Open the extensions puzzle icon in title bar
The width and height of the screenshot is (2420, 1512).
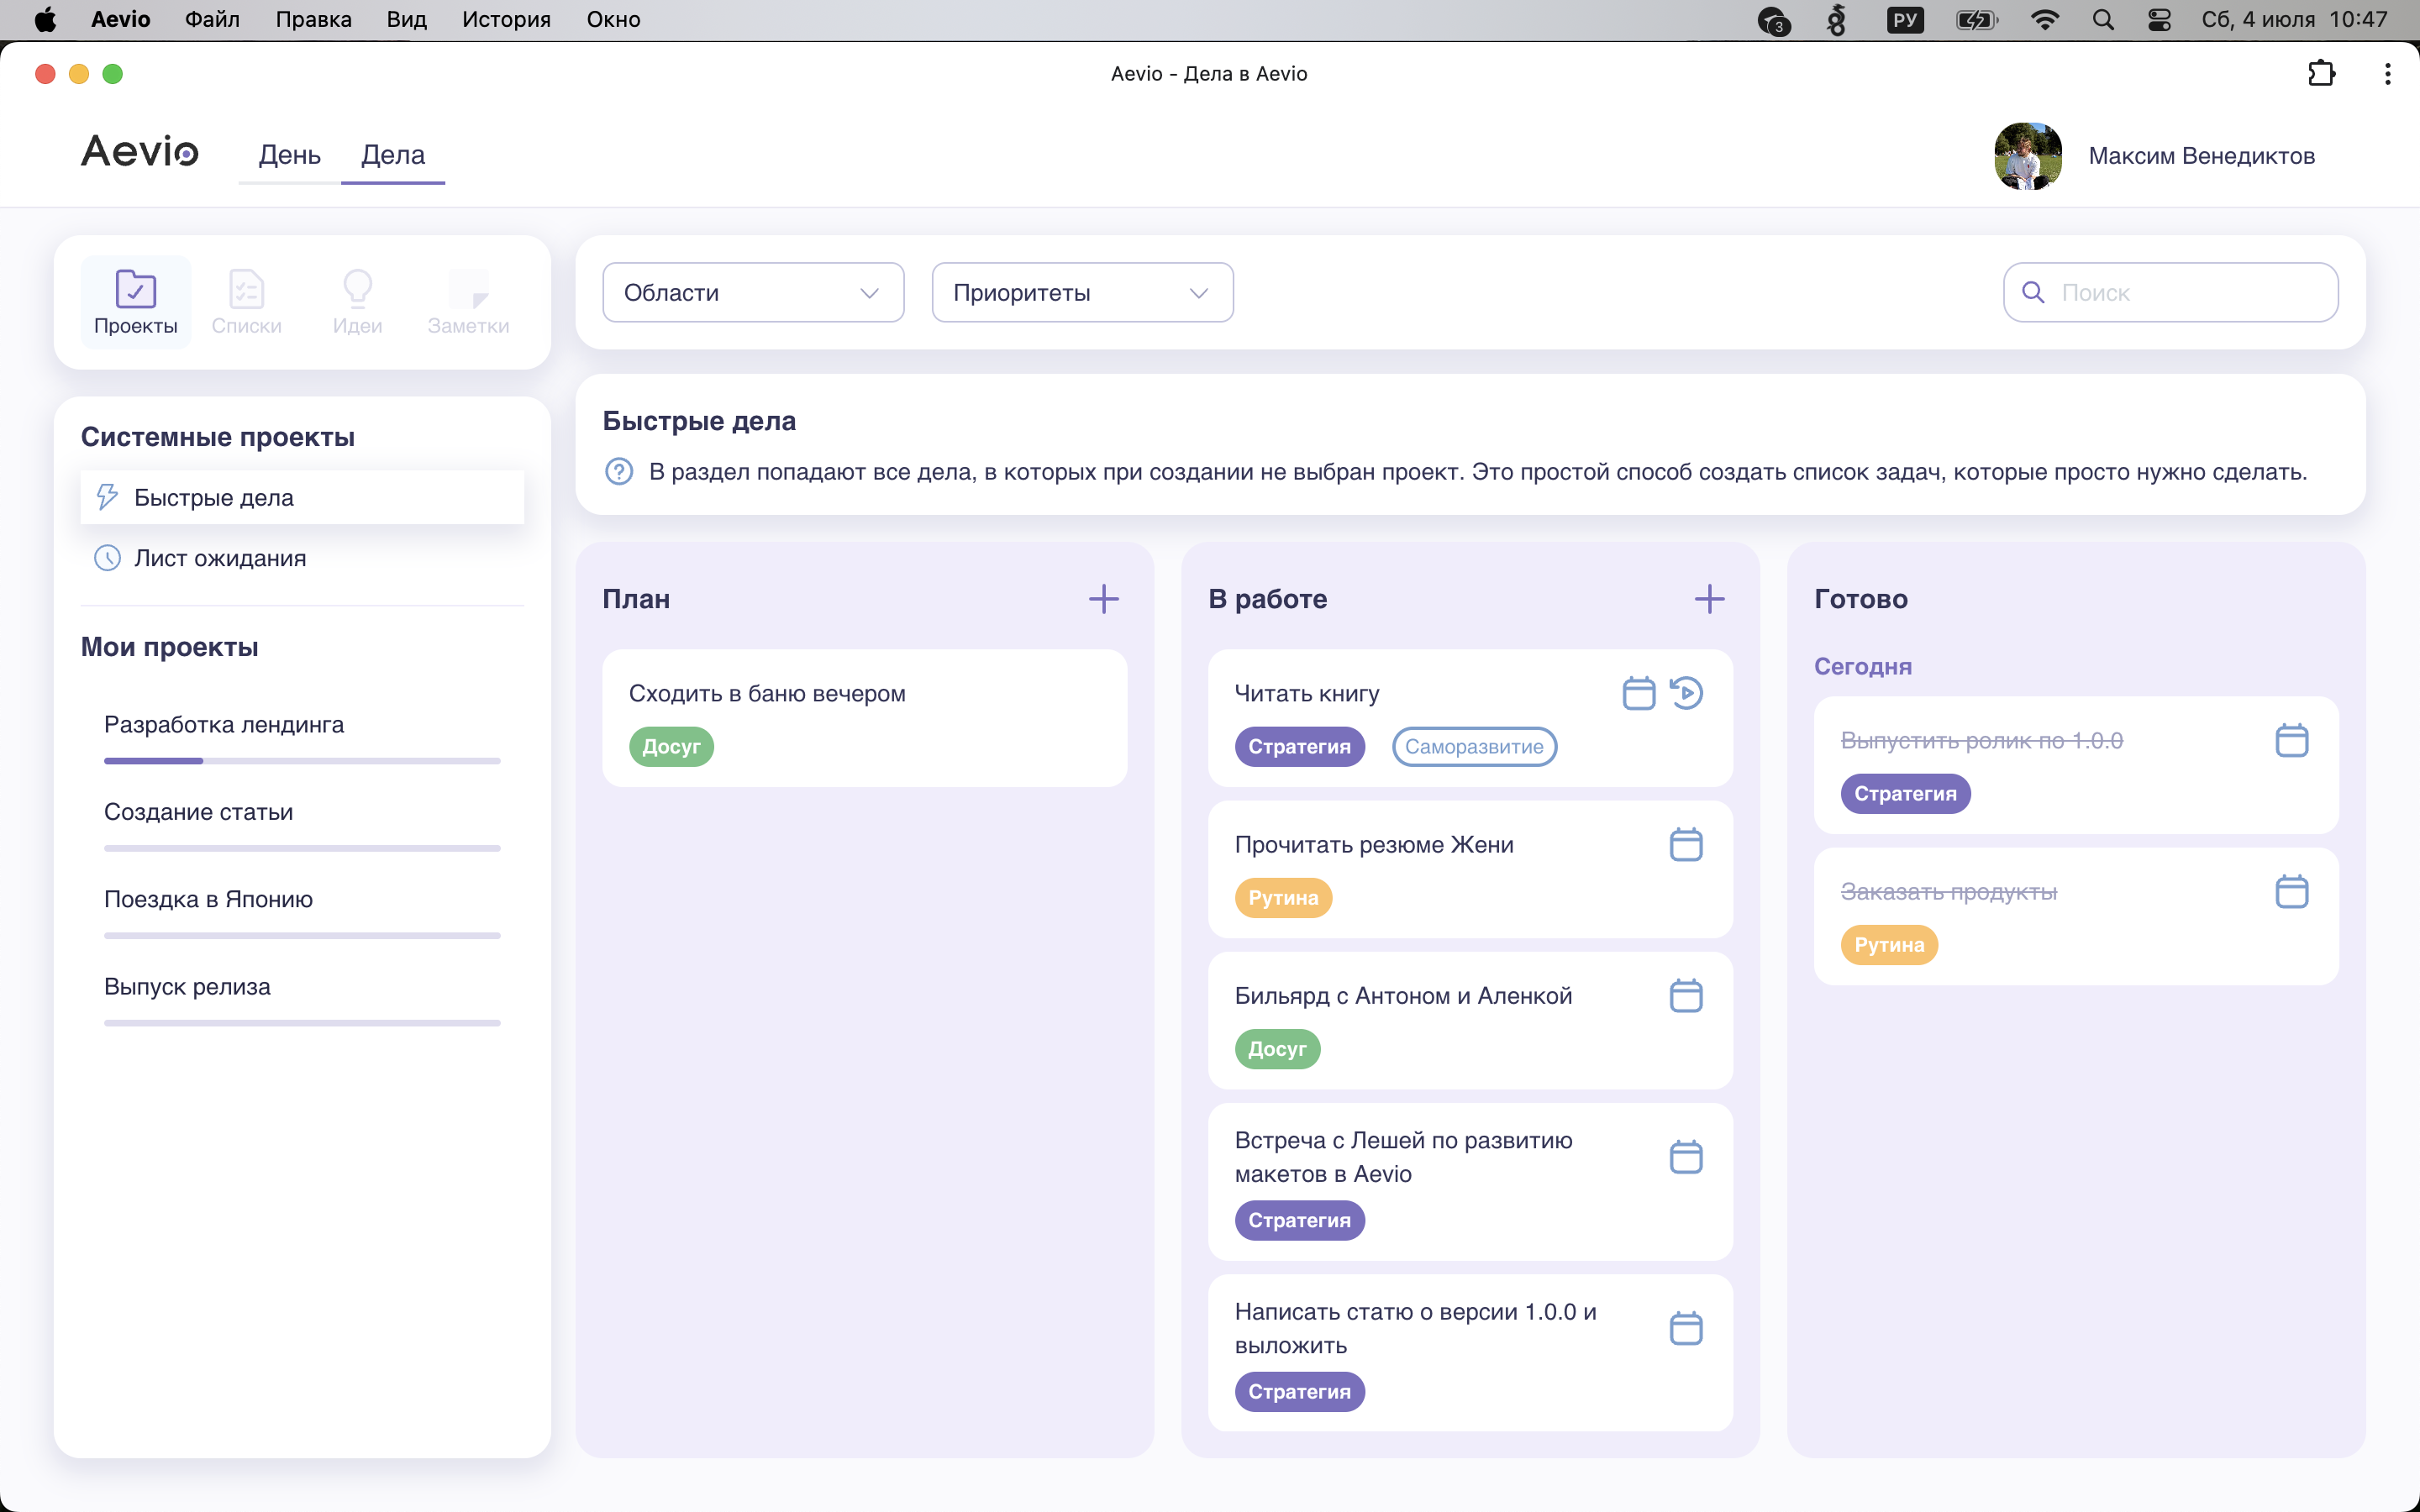click(2321, 74)
